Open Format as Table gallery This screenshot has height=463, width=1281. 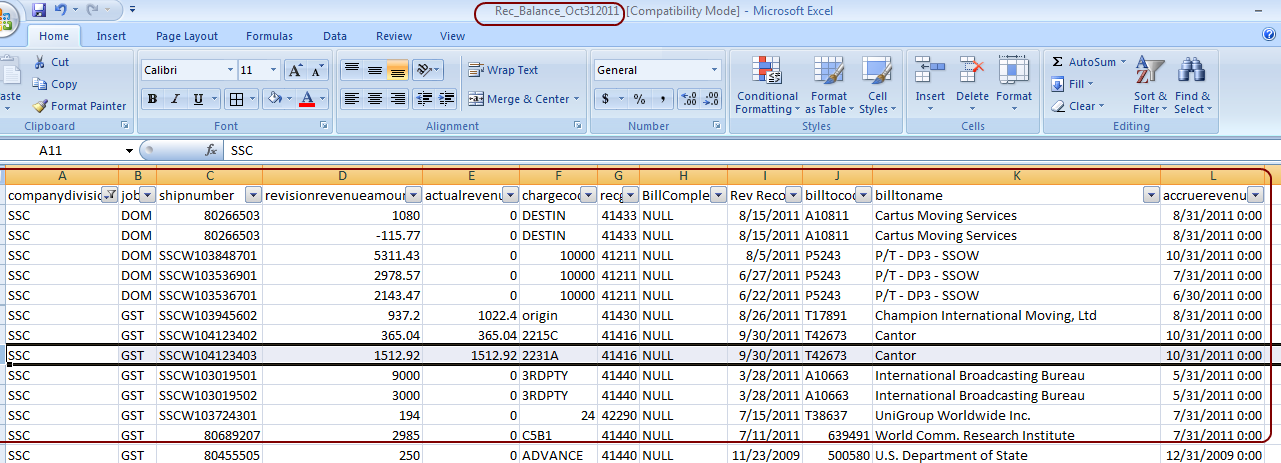click(829, 85)
